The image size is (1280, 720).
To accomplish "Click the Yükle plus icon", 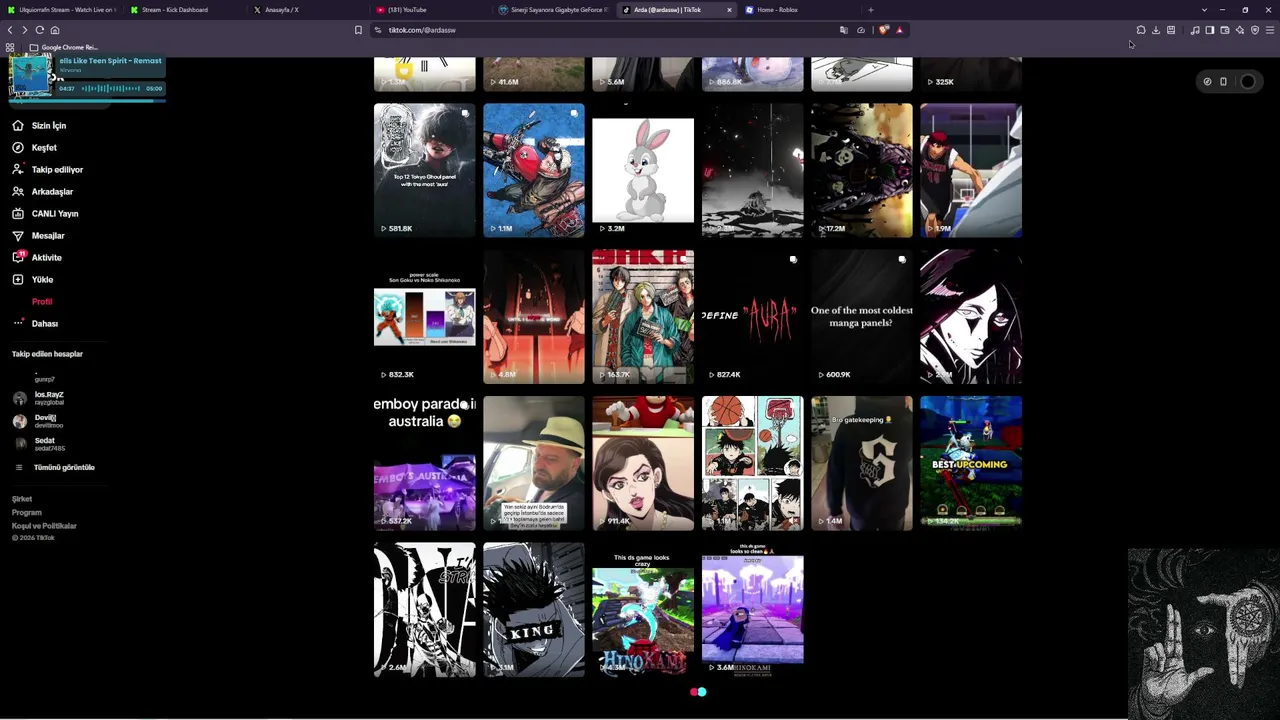I will [18, 280].
